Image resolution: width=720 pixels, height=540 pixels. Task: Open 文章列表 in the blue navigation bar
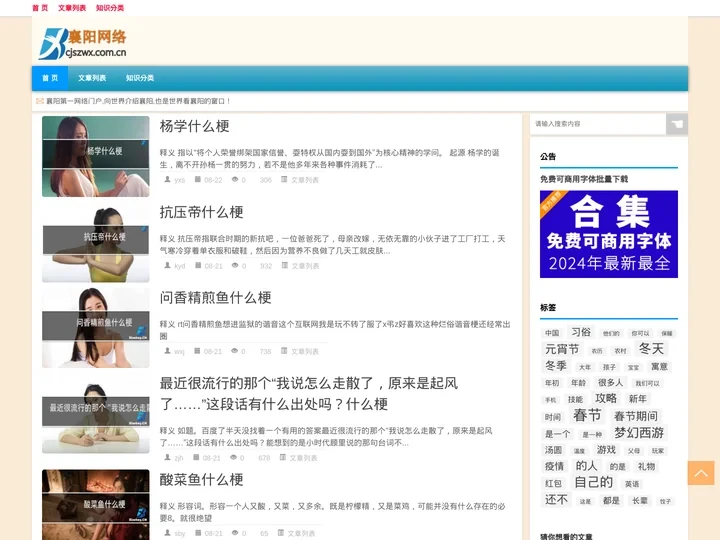pyautogui.click(x=92, y=78)
